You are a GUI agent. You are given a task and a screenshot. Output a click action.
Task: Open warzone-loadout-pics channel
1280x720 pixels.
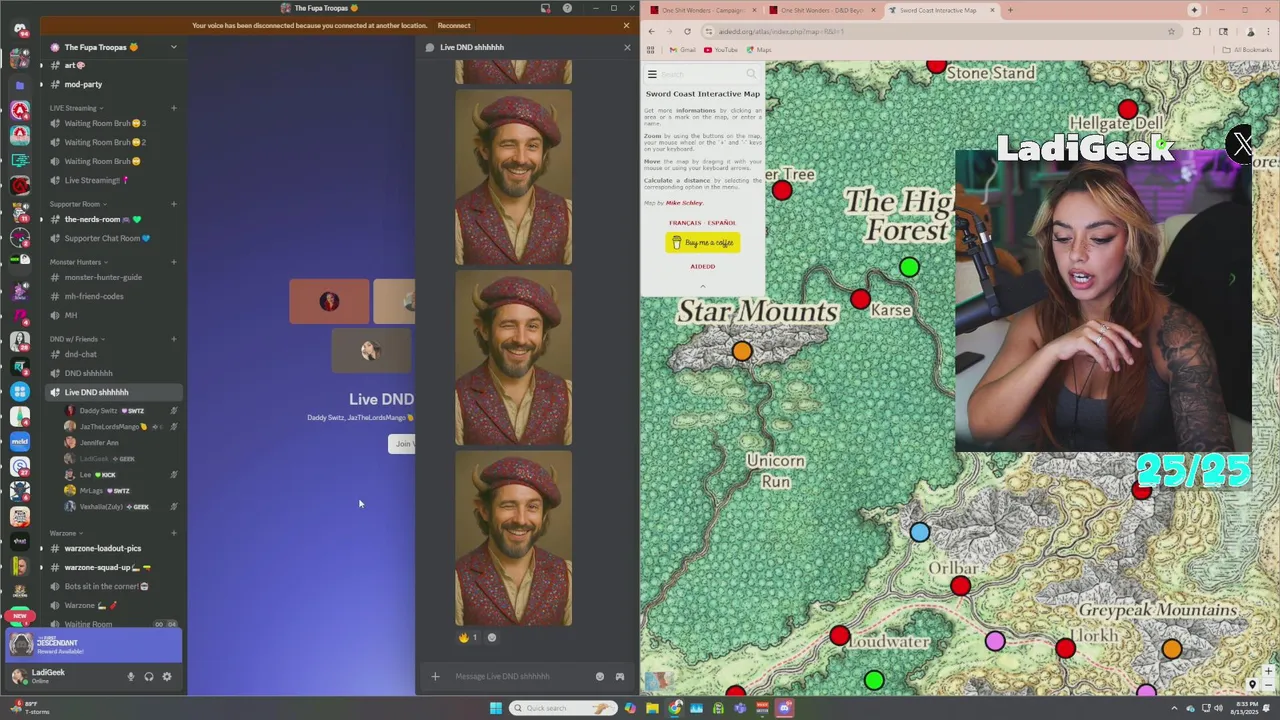(113, 548)
